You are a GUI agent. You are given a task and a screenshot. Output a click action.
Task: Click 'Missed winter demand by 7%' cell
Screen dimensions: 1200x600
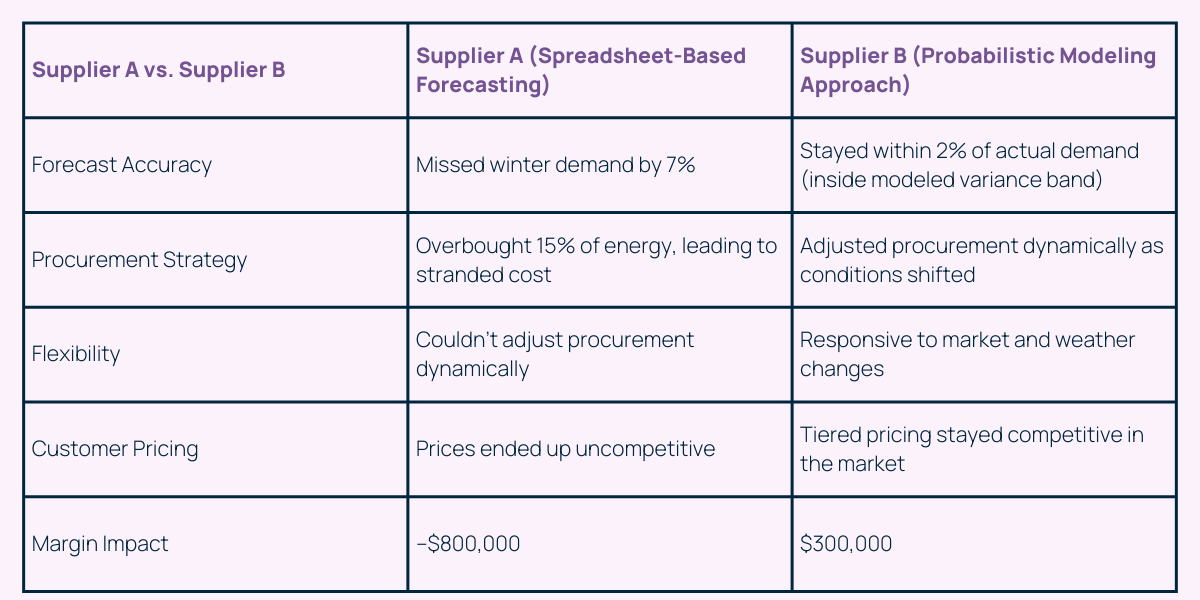point(555,165)
